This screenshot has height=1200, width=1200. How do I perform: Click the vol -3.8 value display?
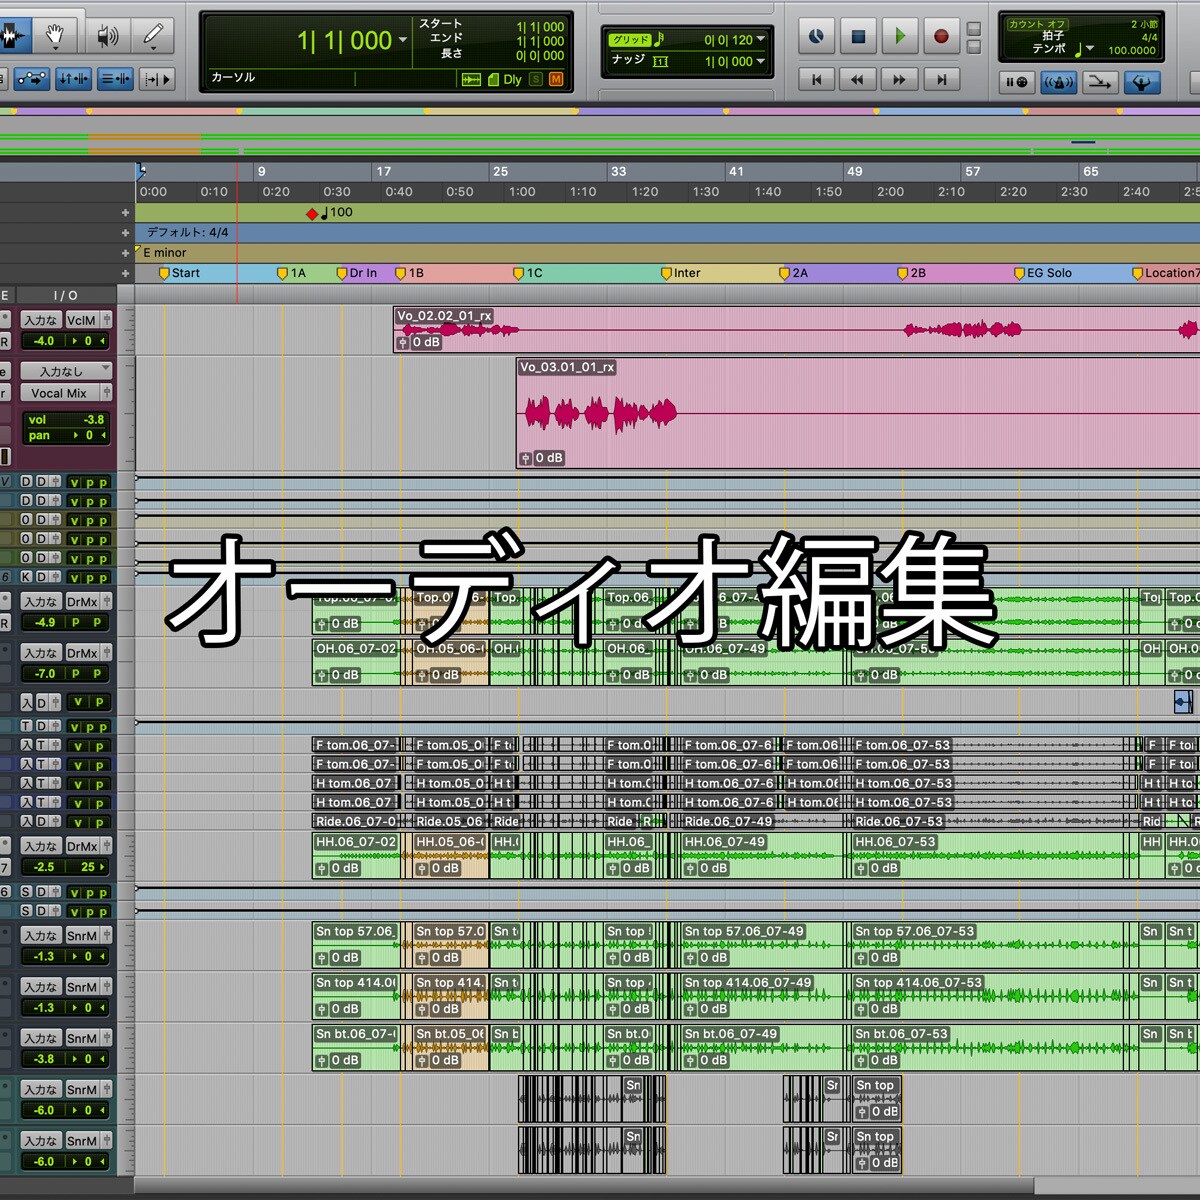coord(66,420)
